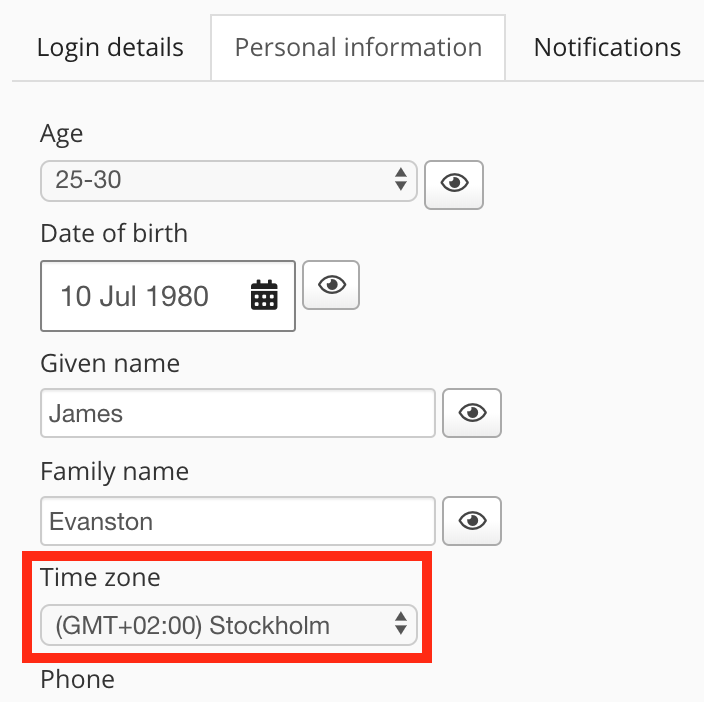Click into the Given name field containing James

coord(238,413)
